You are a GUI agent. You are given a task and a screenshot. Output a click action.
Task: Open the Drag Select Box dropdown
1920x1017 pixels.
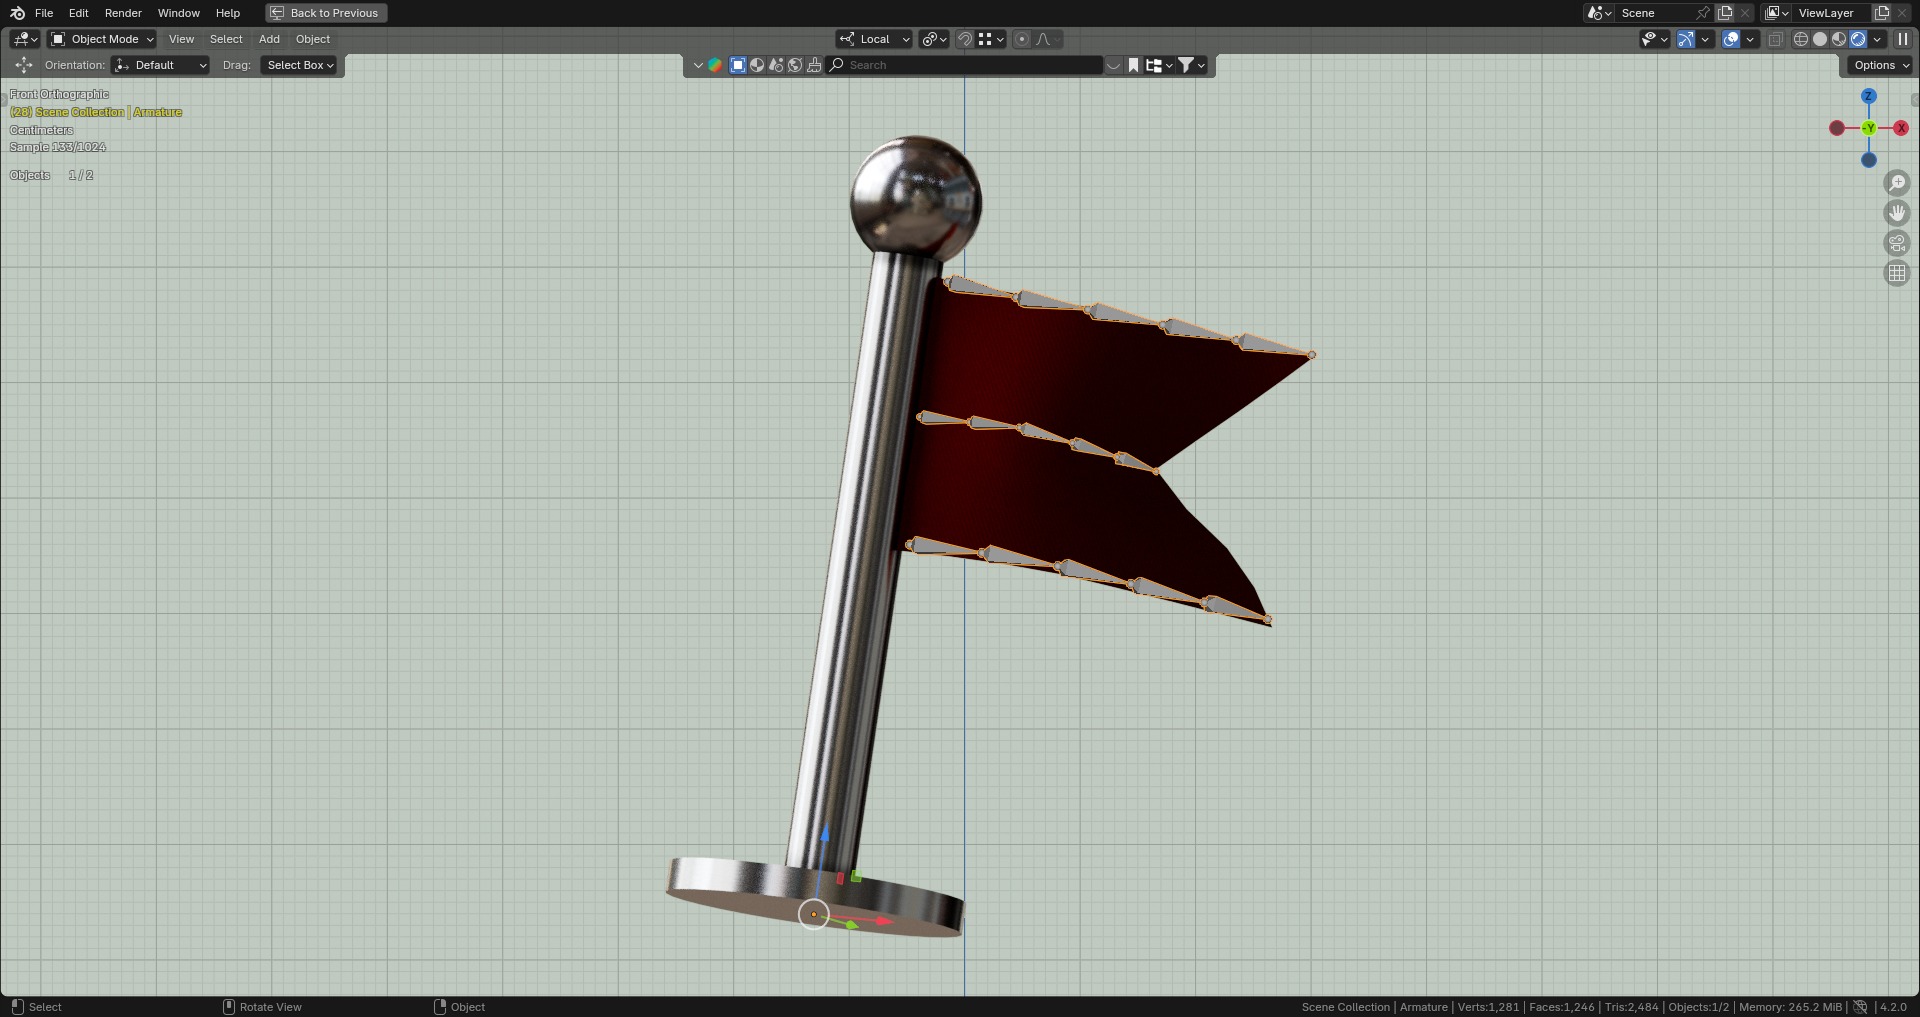[299, 65]
